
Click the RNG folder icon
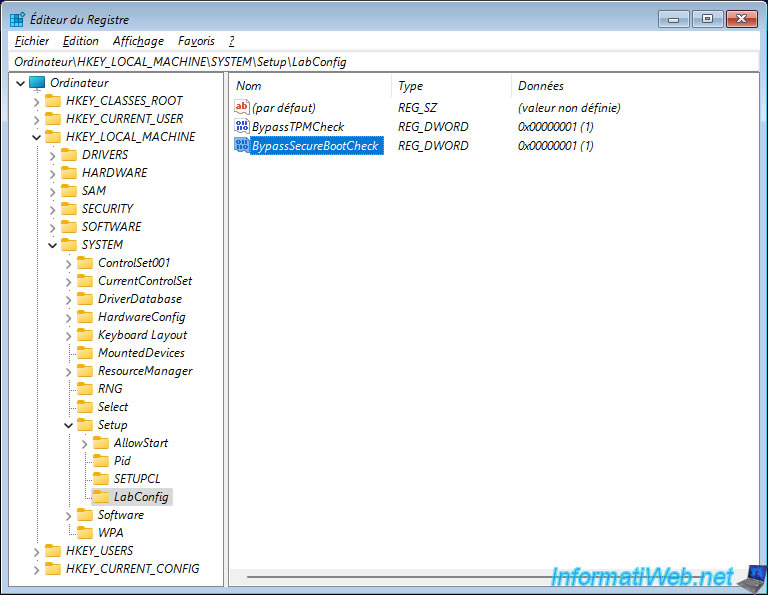85,389
